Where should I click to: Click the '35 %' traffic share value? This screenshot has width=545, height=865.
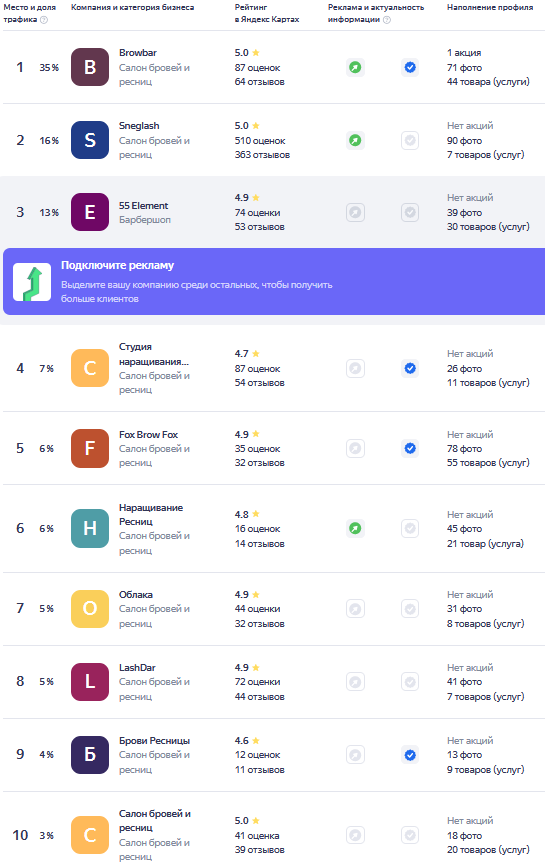coord(49,67)
